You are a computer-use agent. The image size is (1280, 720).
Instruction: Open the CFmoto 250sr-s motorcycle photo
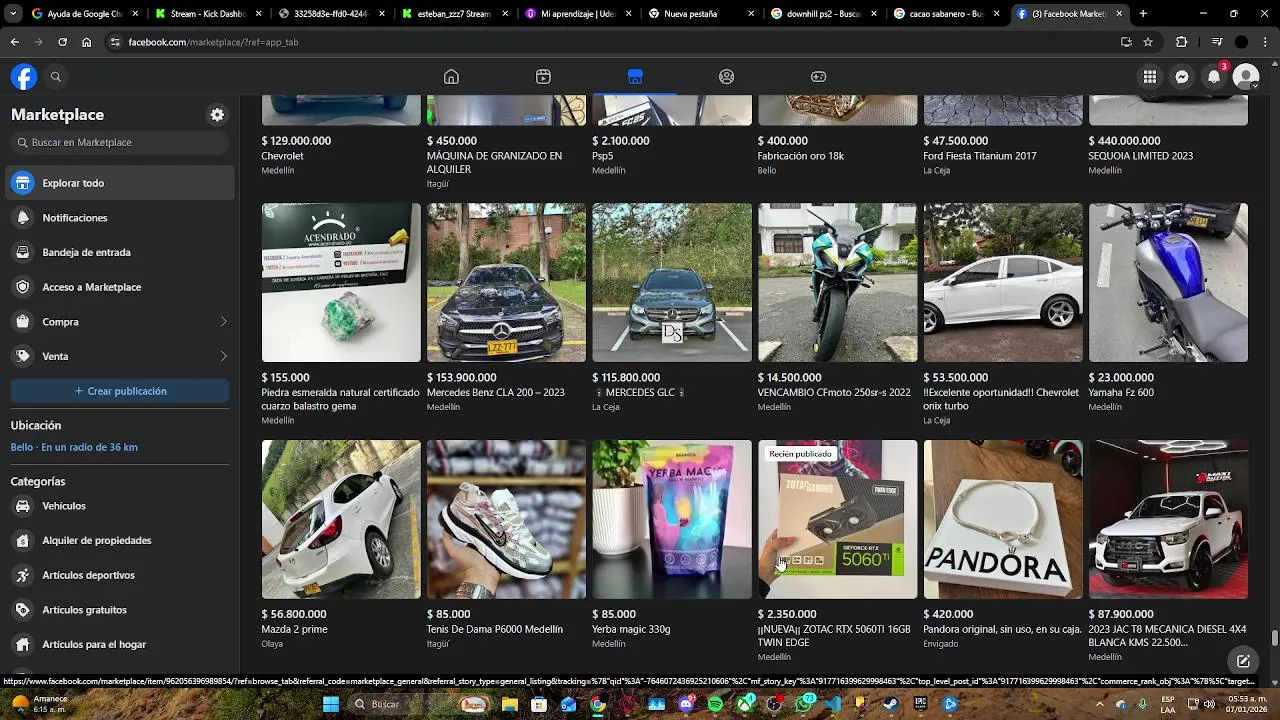(837, 283)
